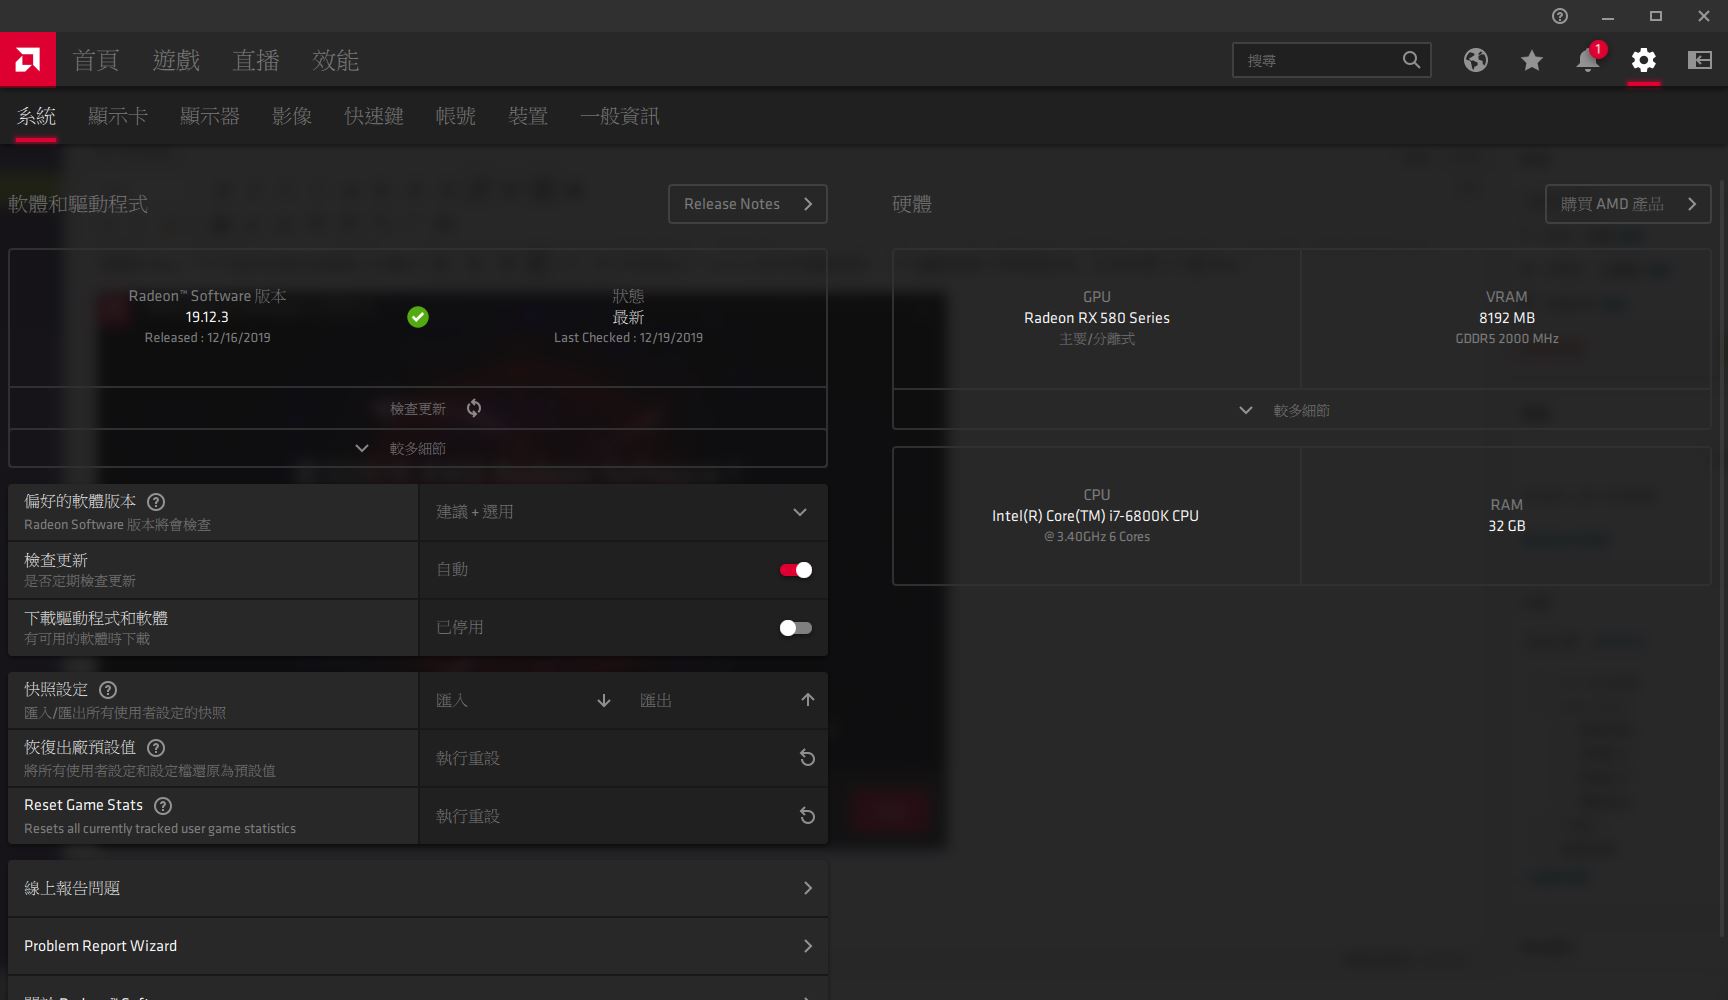The image size is (1728, 1000).
Task: Expand 較多細節 under software section
Action: click(x=418, y=448)
